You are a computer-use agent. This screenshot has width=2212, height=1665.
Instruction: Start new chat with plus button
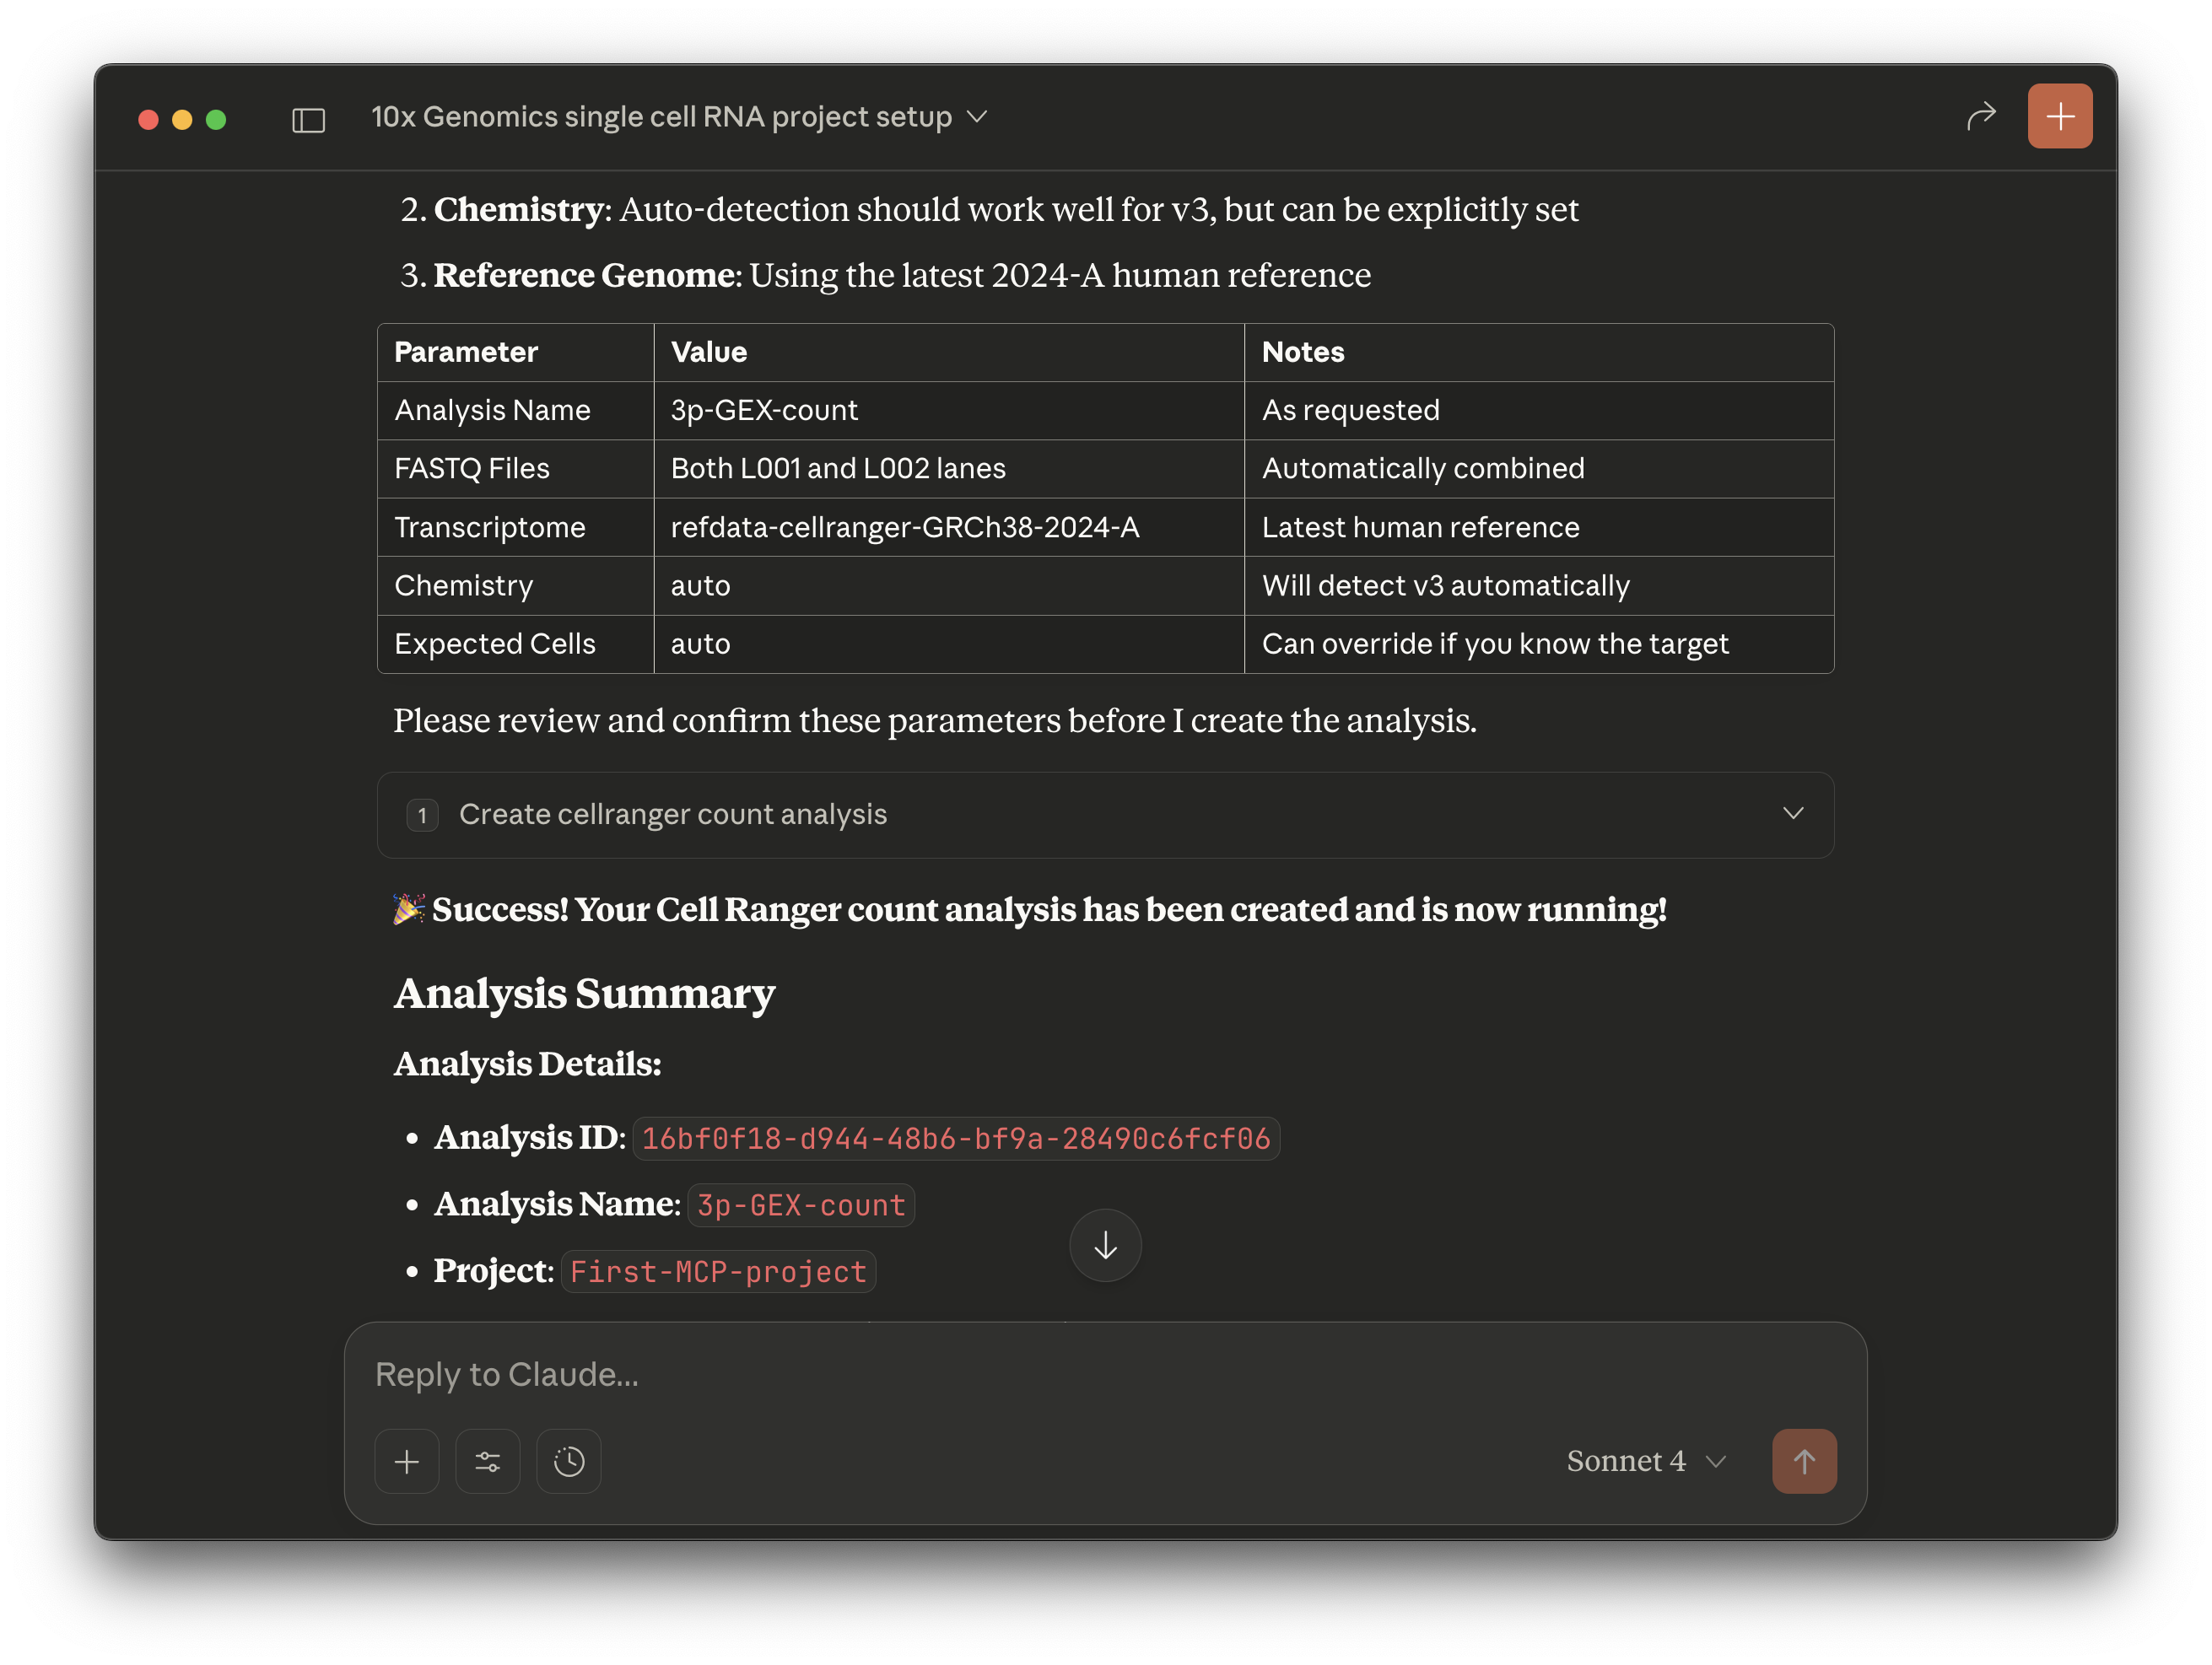click(2059, 117)
